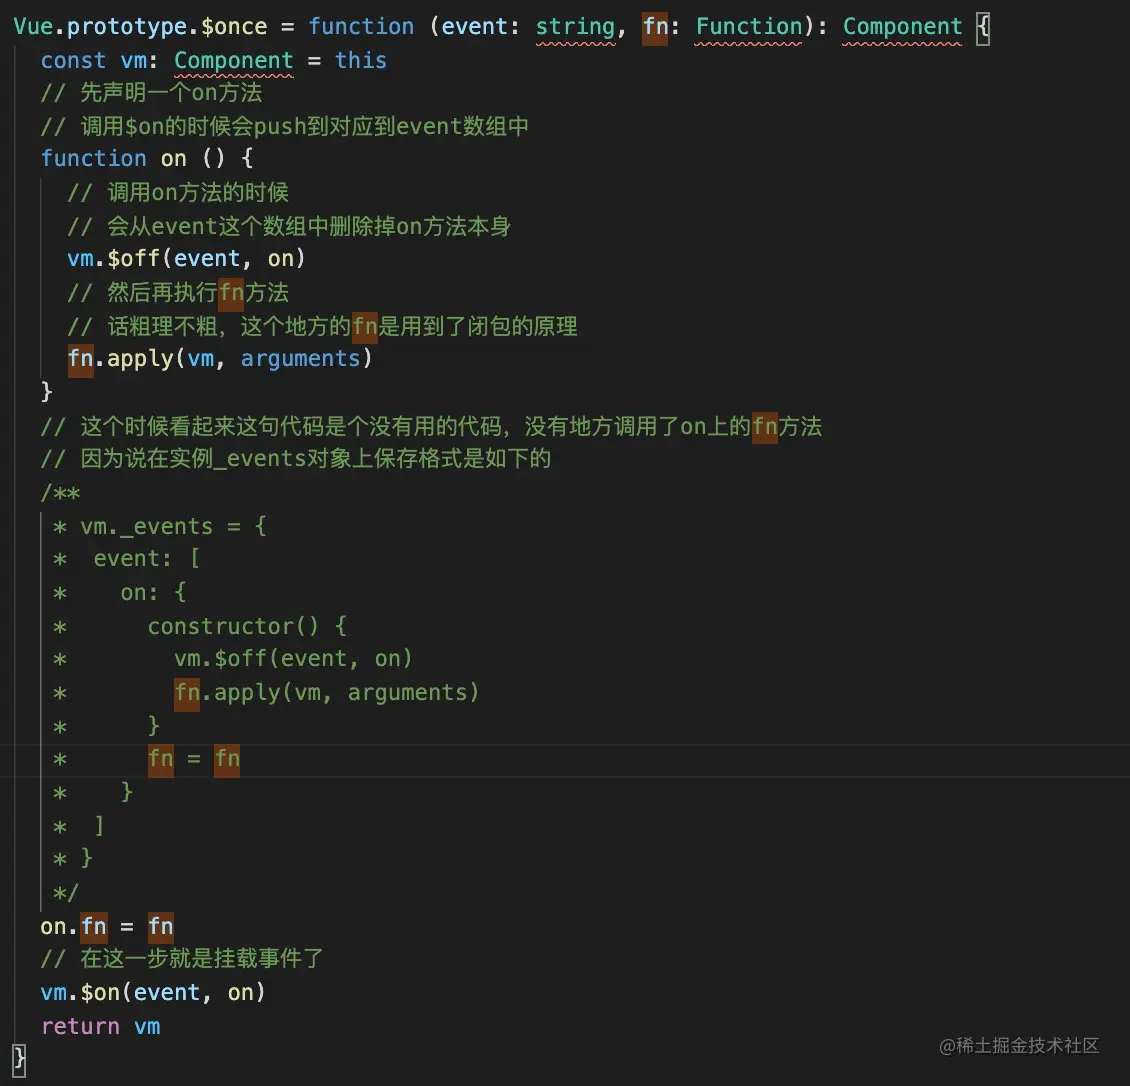Click the 'return vm' statement
Screen dimensions: 1130x1086
coord(100,1027)
